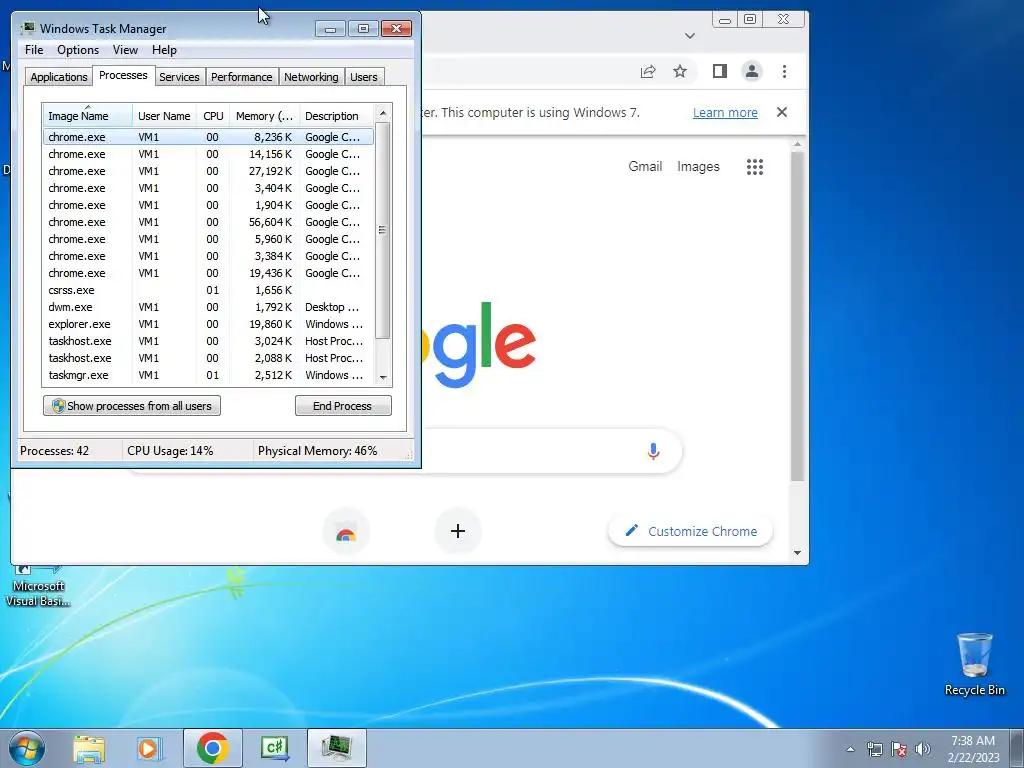Image resolution: width=1024 pixels, height=768 pixels.
Task: Click process list scroll down arrow
Action: pos(383,377)
